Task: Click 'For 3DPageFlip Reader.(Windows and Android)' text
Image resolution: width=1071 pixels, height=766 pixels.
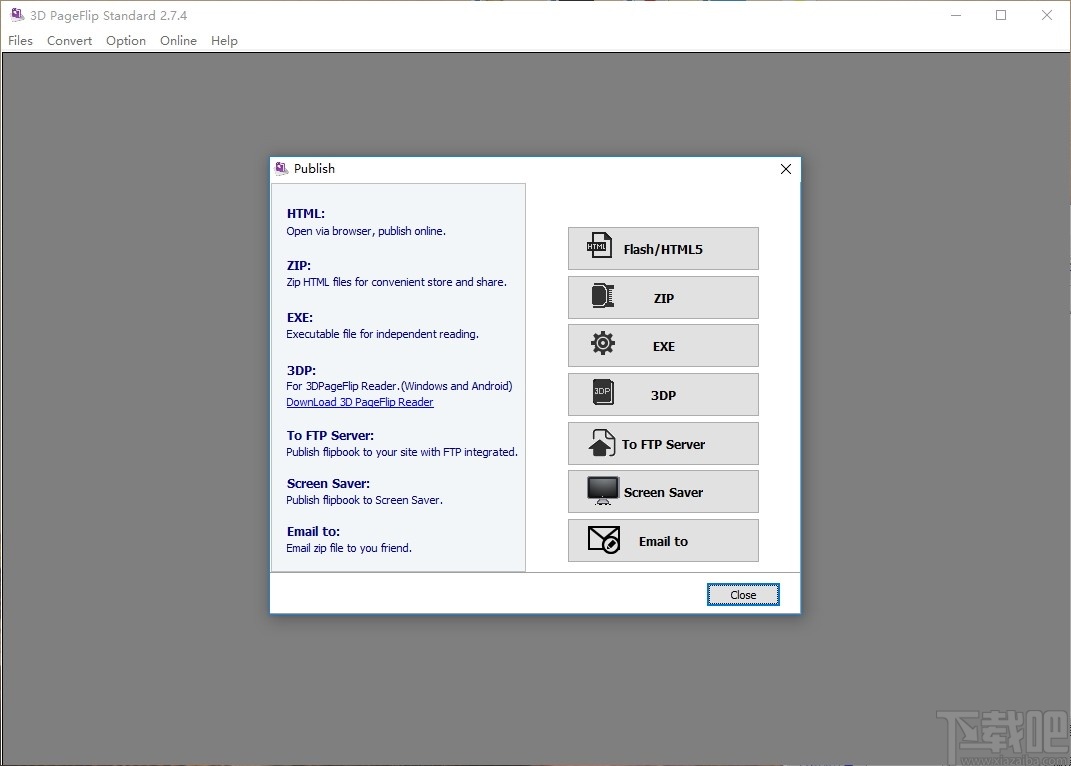Action: coord(399,385)
